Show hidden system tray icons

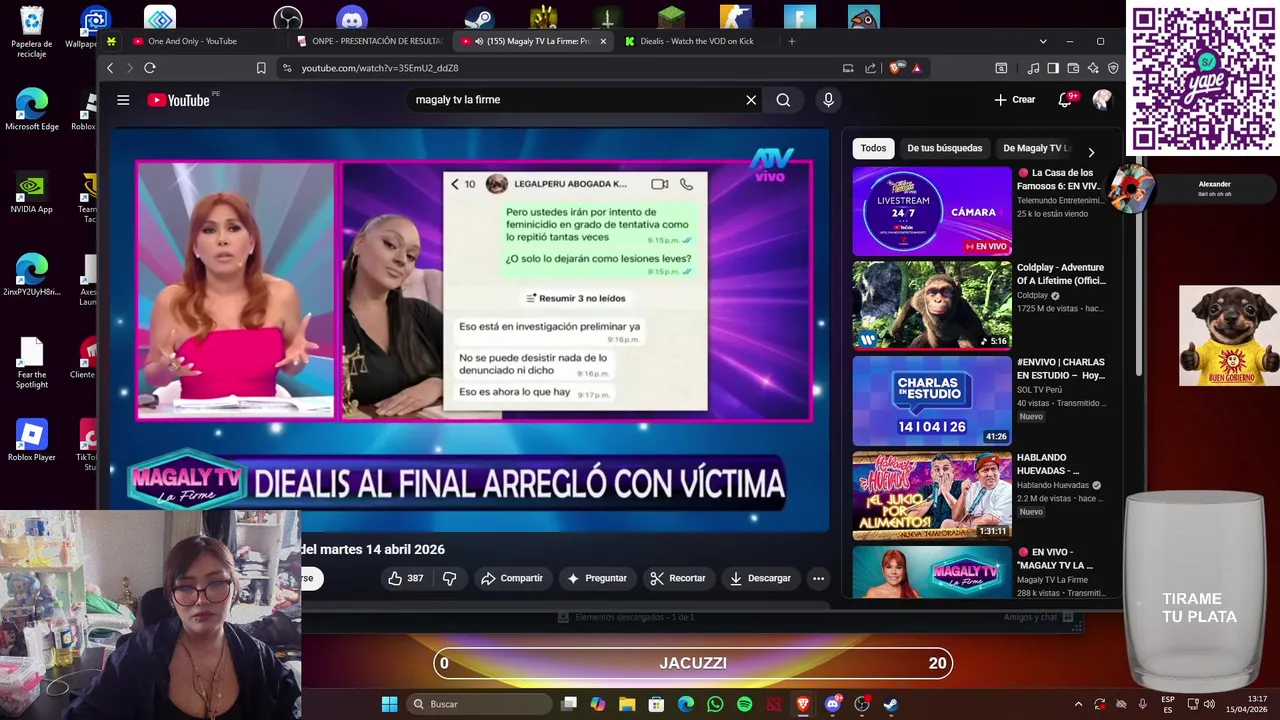[1078, 704]
